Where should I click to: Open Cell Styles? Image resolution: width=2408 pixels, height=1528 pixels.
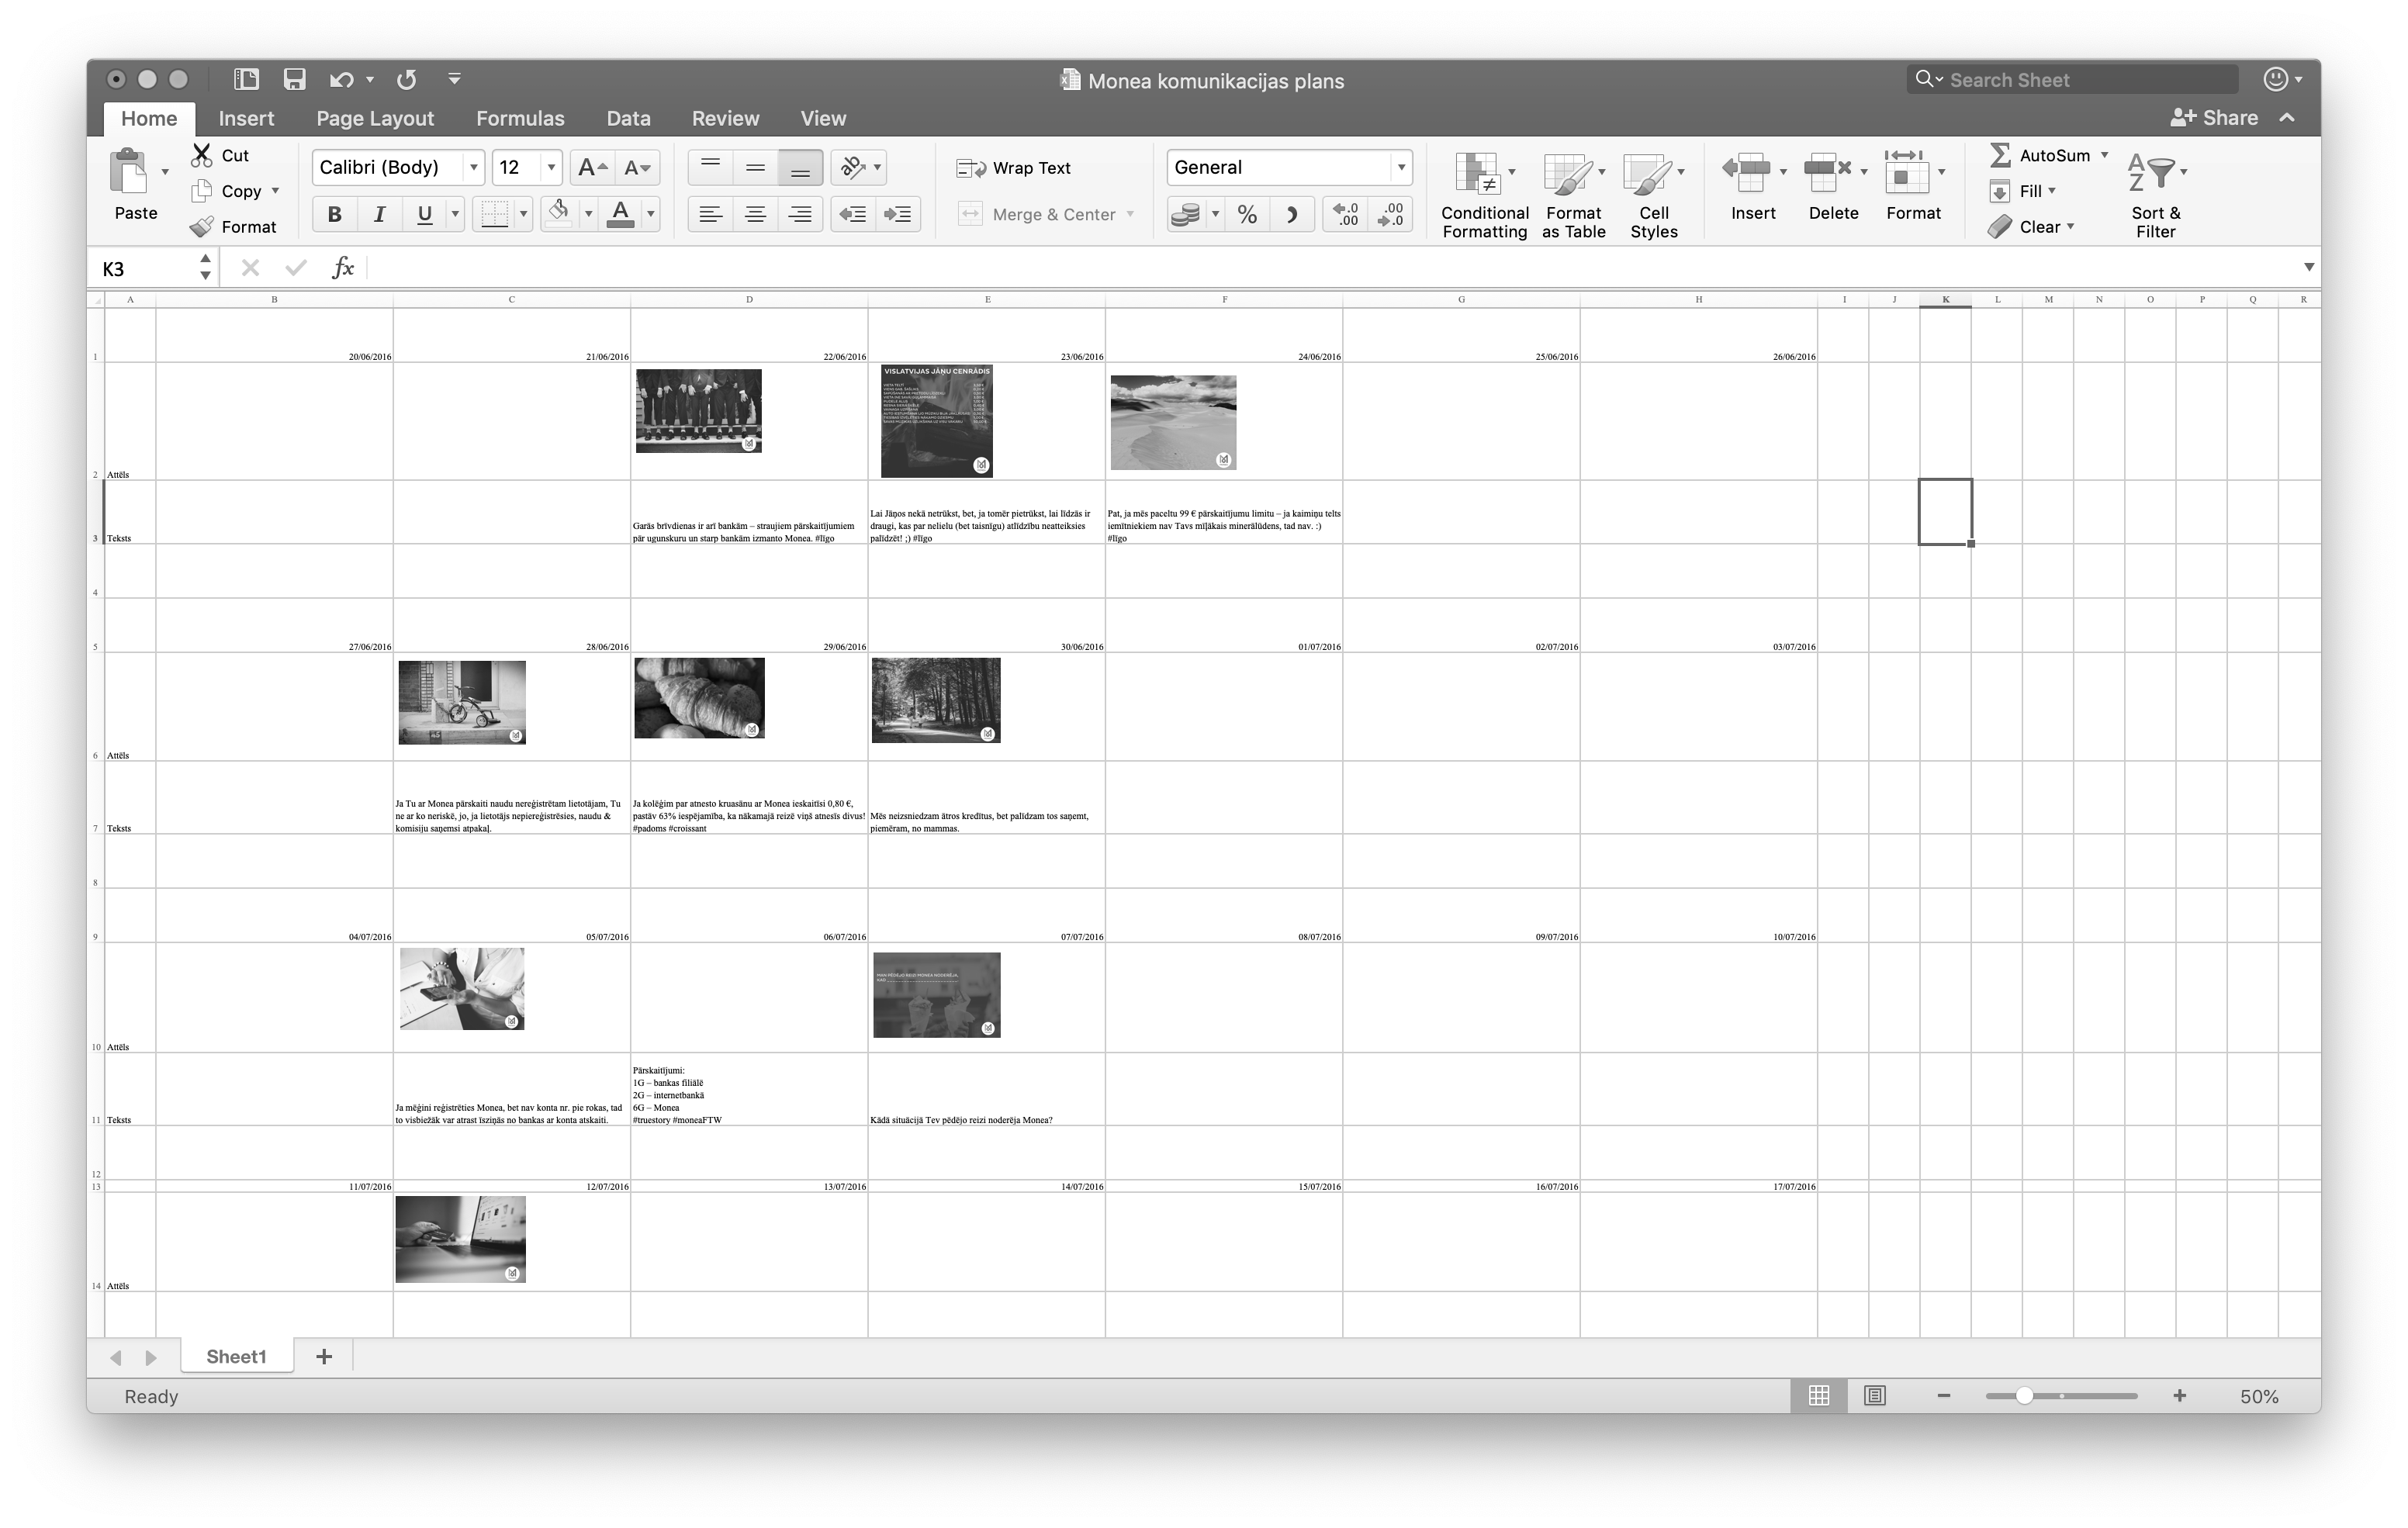click(1654, 195)
